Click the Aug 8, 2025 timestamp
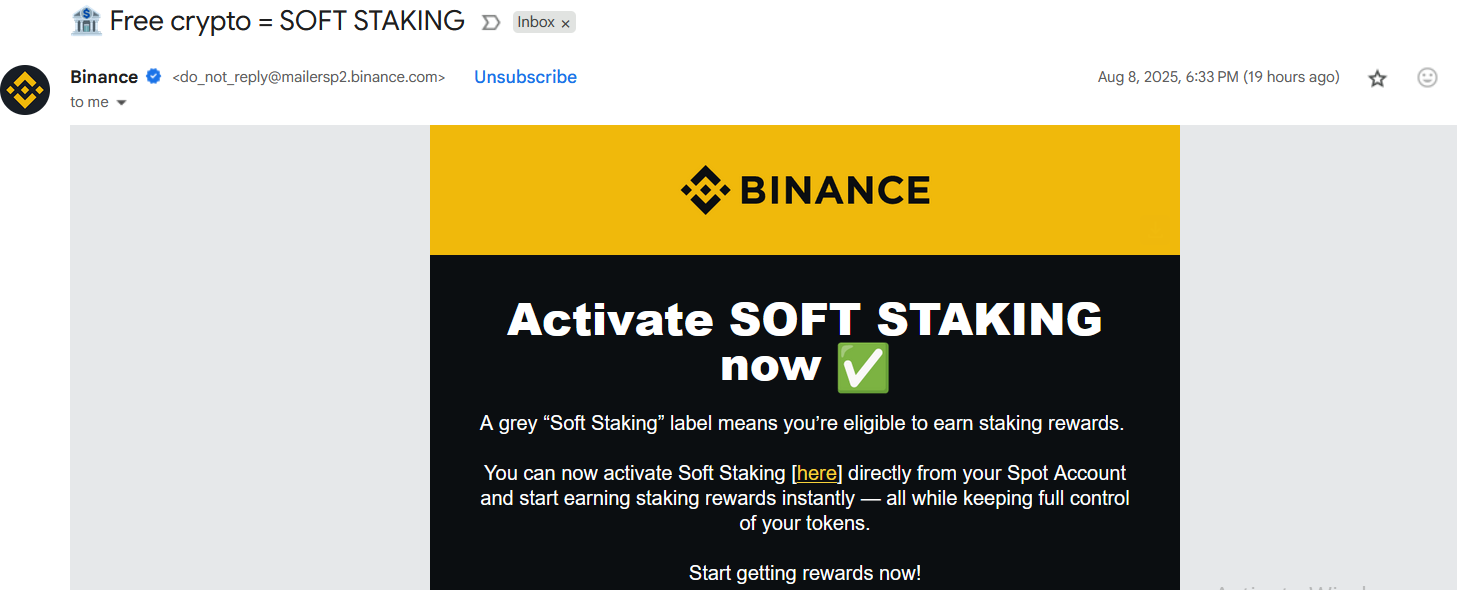The width and height of the screenshot is (1457, 590). click(1218, 77)
